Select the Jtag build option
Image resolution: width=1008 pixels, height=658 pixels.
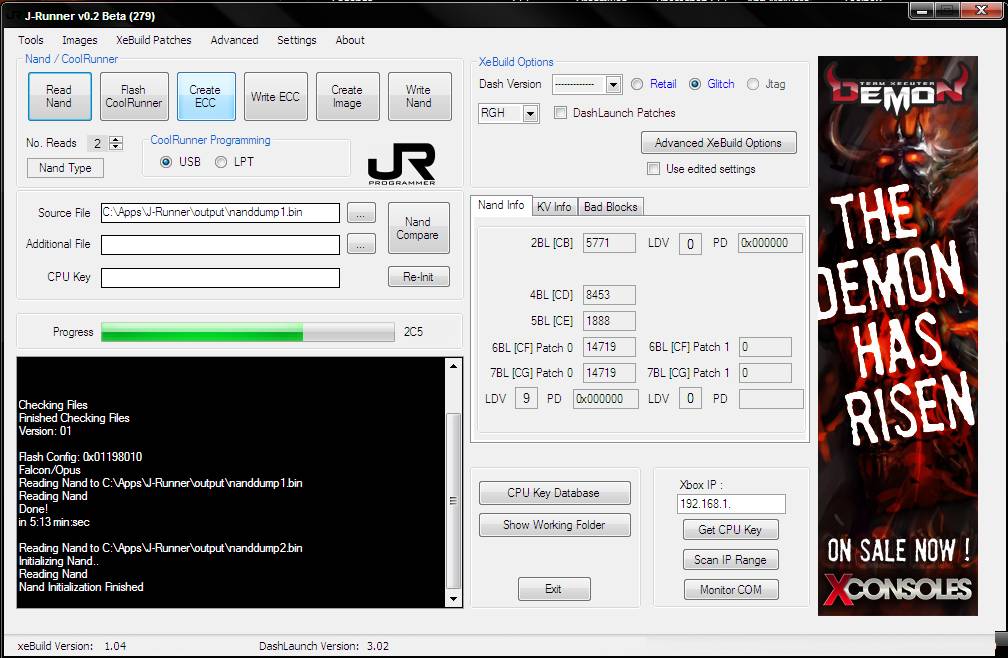(x=753, y=84)
